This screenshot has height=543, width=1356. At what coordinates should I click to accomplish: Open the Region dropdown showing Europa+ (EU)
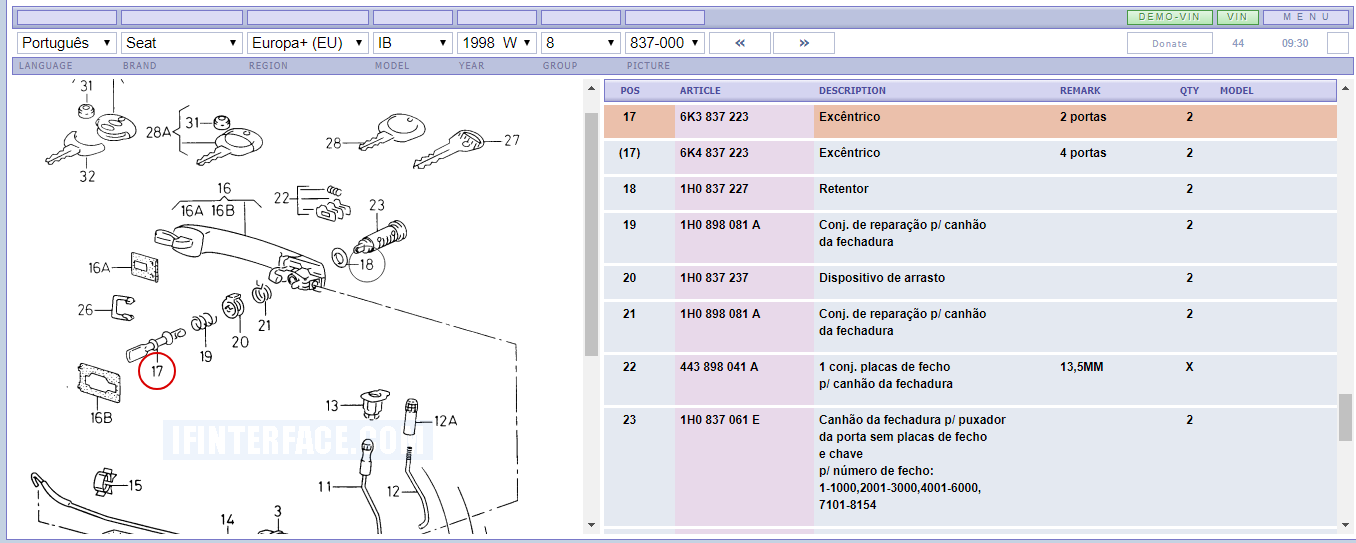pyautogui.click(x=308, y=43)
